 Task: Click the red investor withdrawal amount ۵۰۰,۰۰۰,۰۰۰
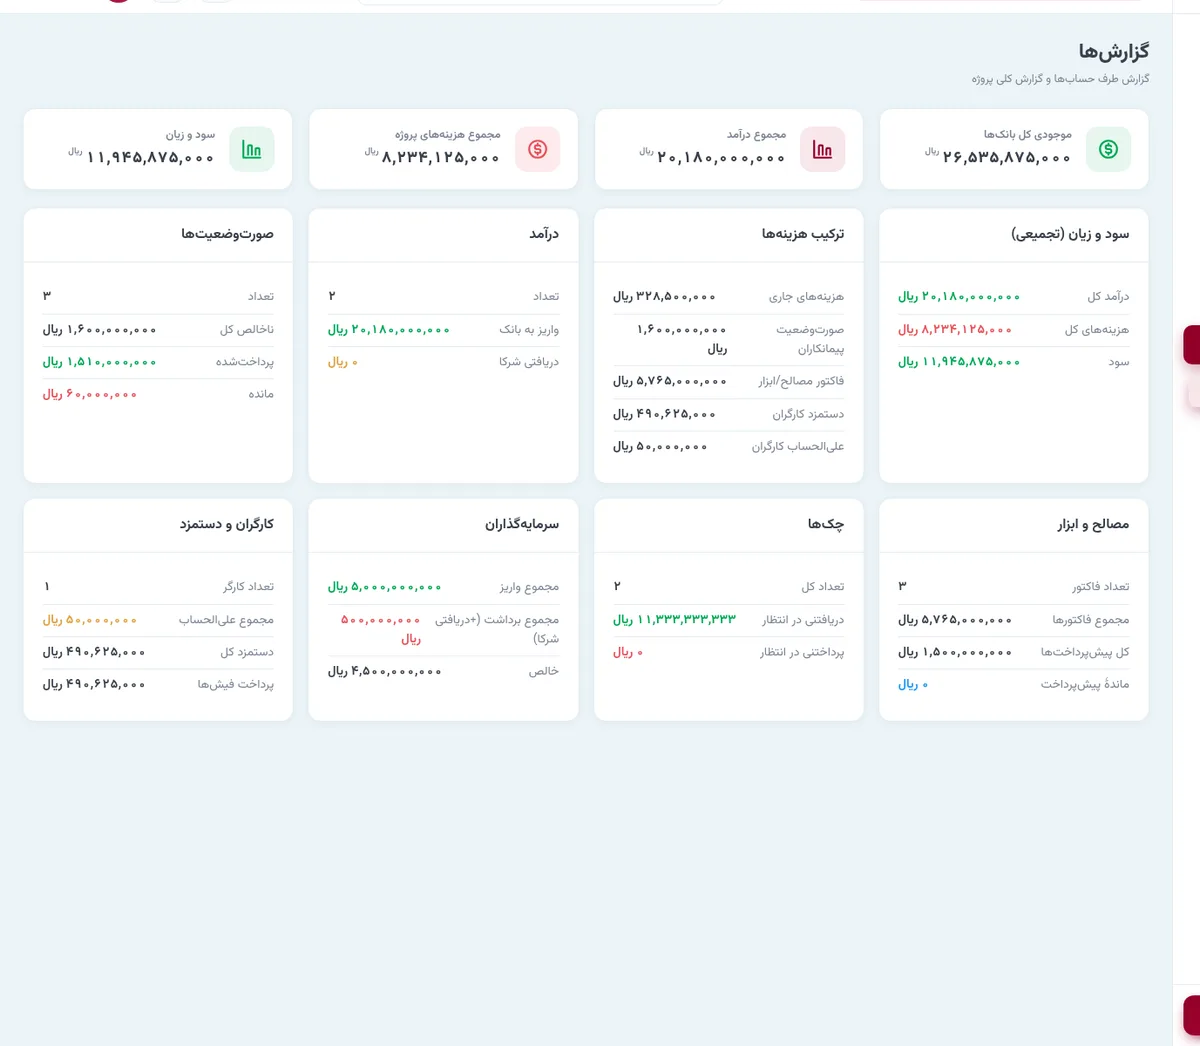coord(381,620)
